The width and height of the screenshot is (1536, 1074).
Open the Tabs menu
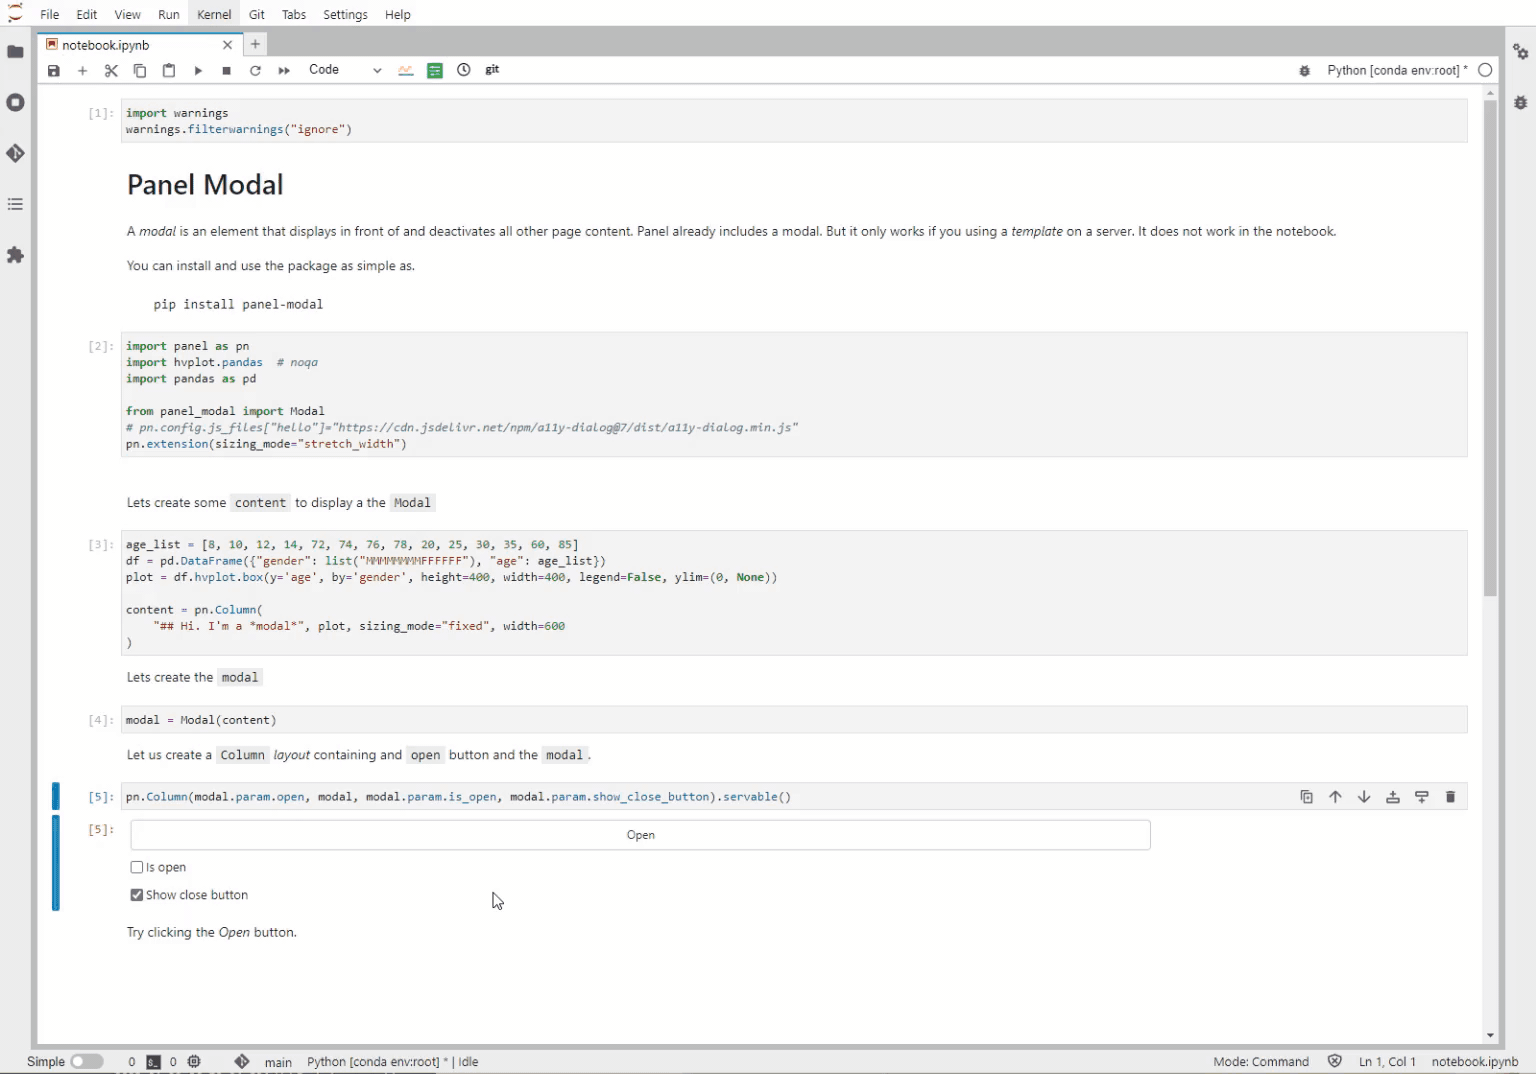(294, 14)
